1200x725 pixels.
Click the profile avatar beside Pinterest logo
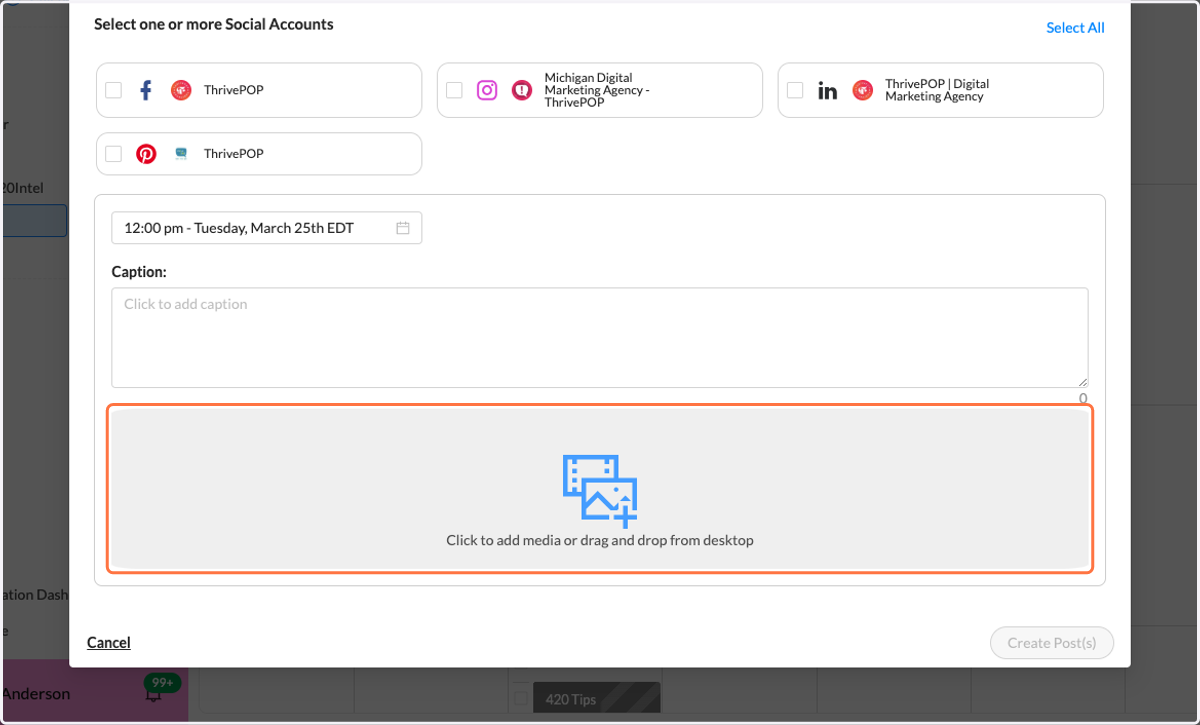pyautogui.click(x=181, y=154)
